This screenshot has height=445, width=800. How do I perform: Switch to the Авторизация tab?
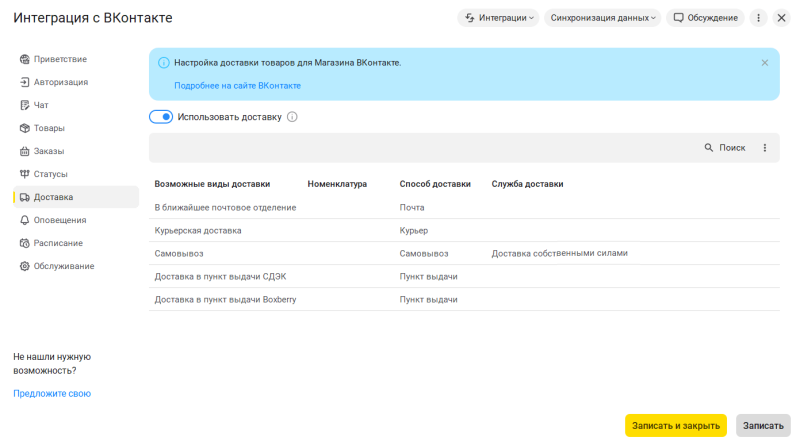click(60, 82)
